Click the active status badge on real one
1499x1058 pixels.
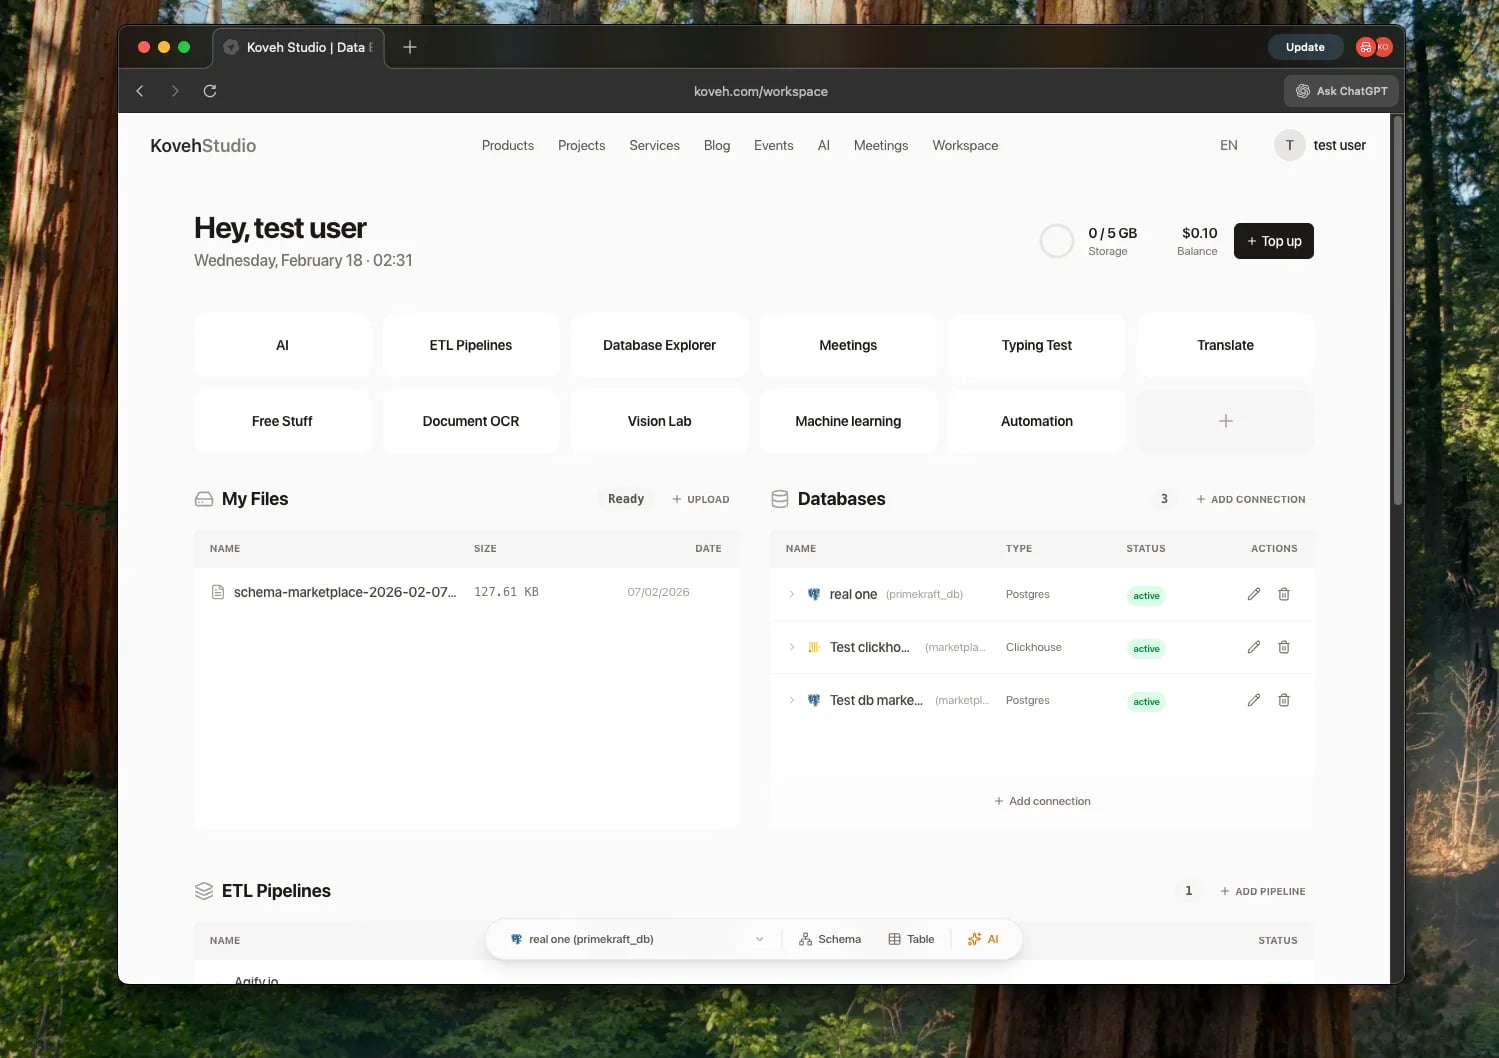click(1145, 594)
